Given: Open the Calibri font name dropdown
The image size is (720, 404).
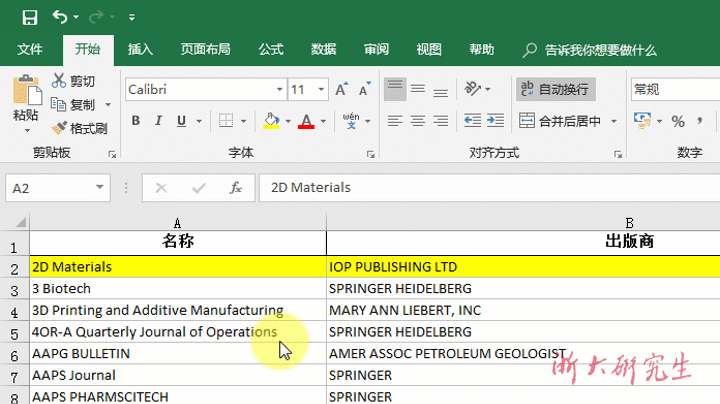Looking at the screenshot, I should click(x=279, y=90).
